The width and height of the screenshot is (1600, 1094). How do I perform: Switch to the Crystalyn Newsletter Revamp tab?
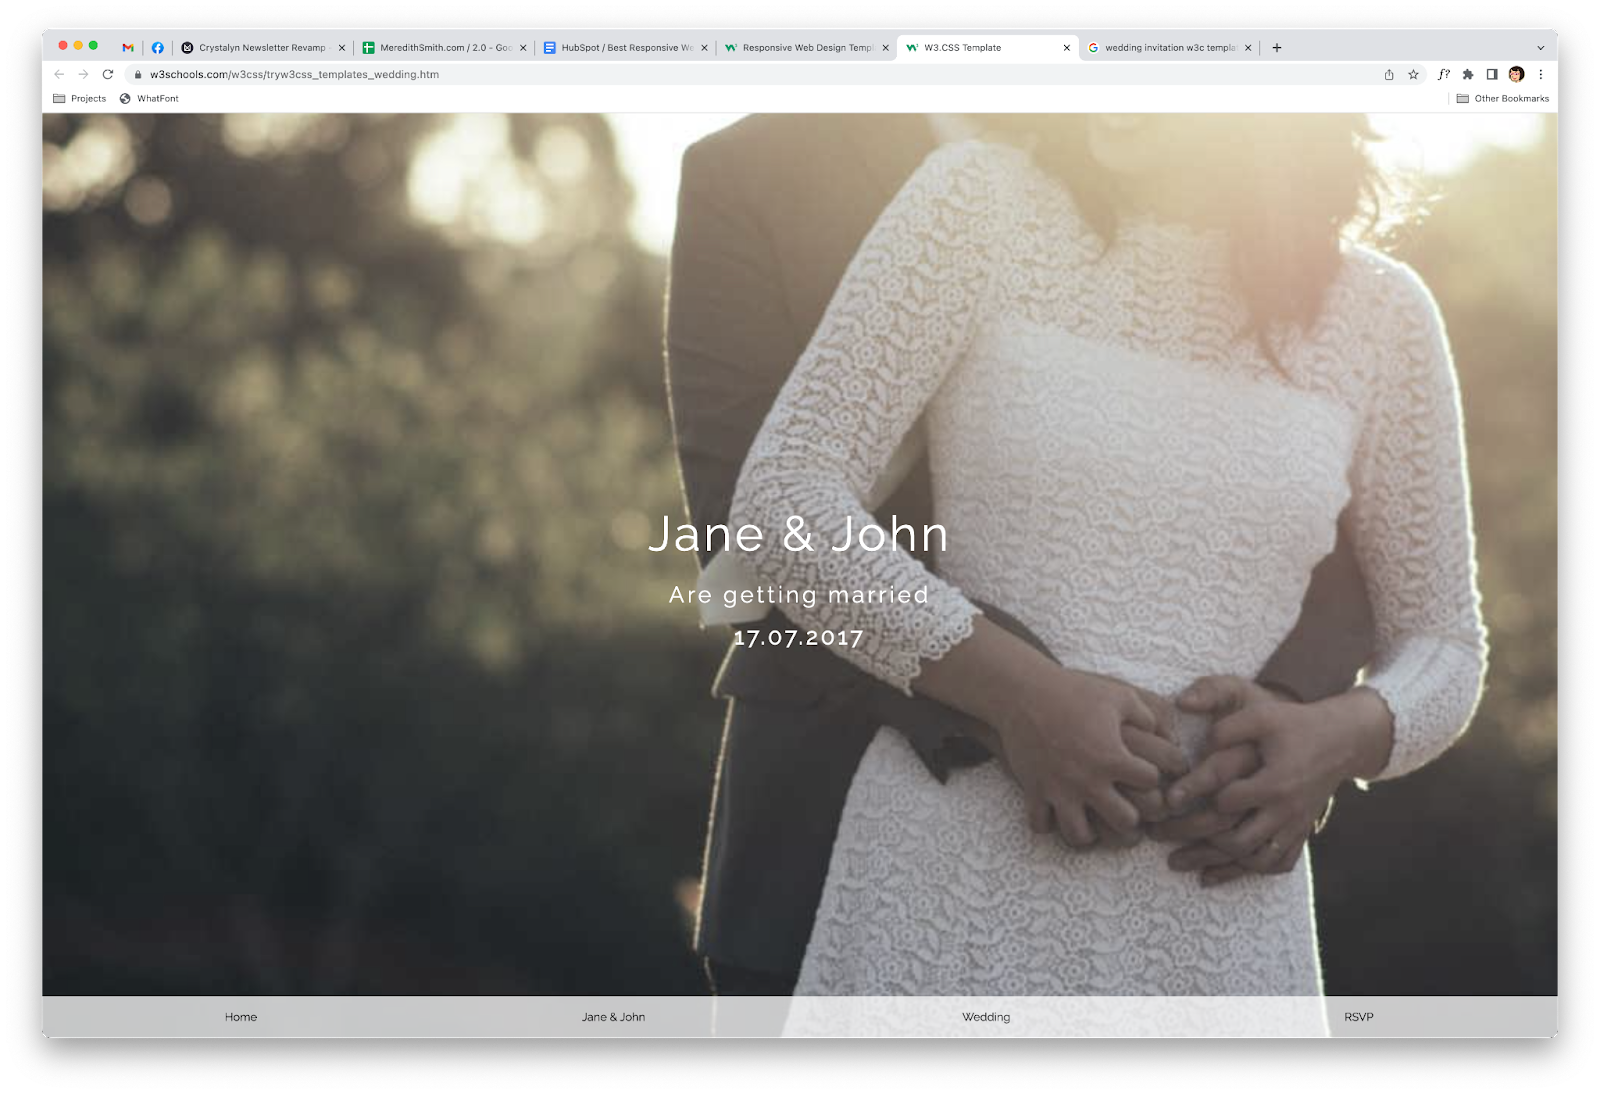coord(262,48)
